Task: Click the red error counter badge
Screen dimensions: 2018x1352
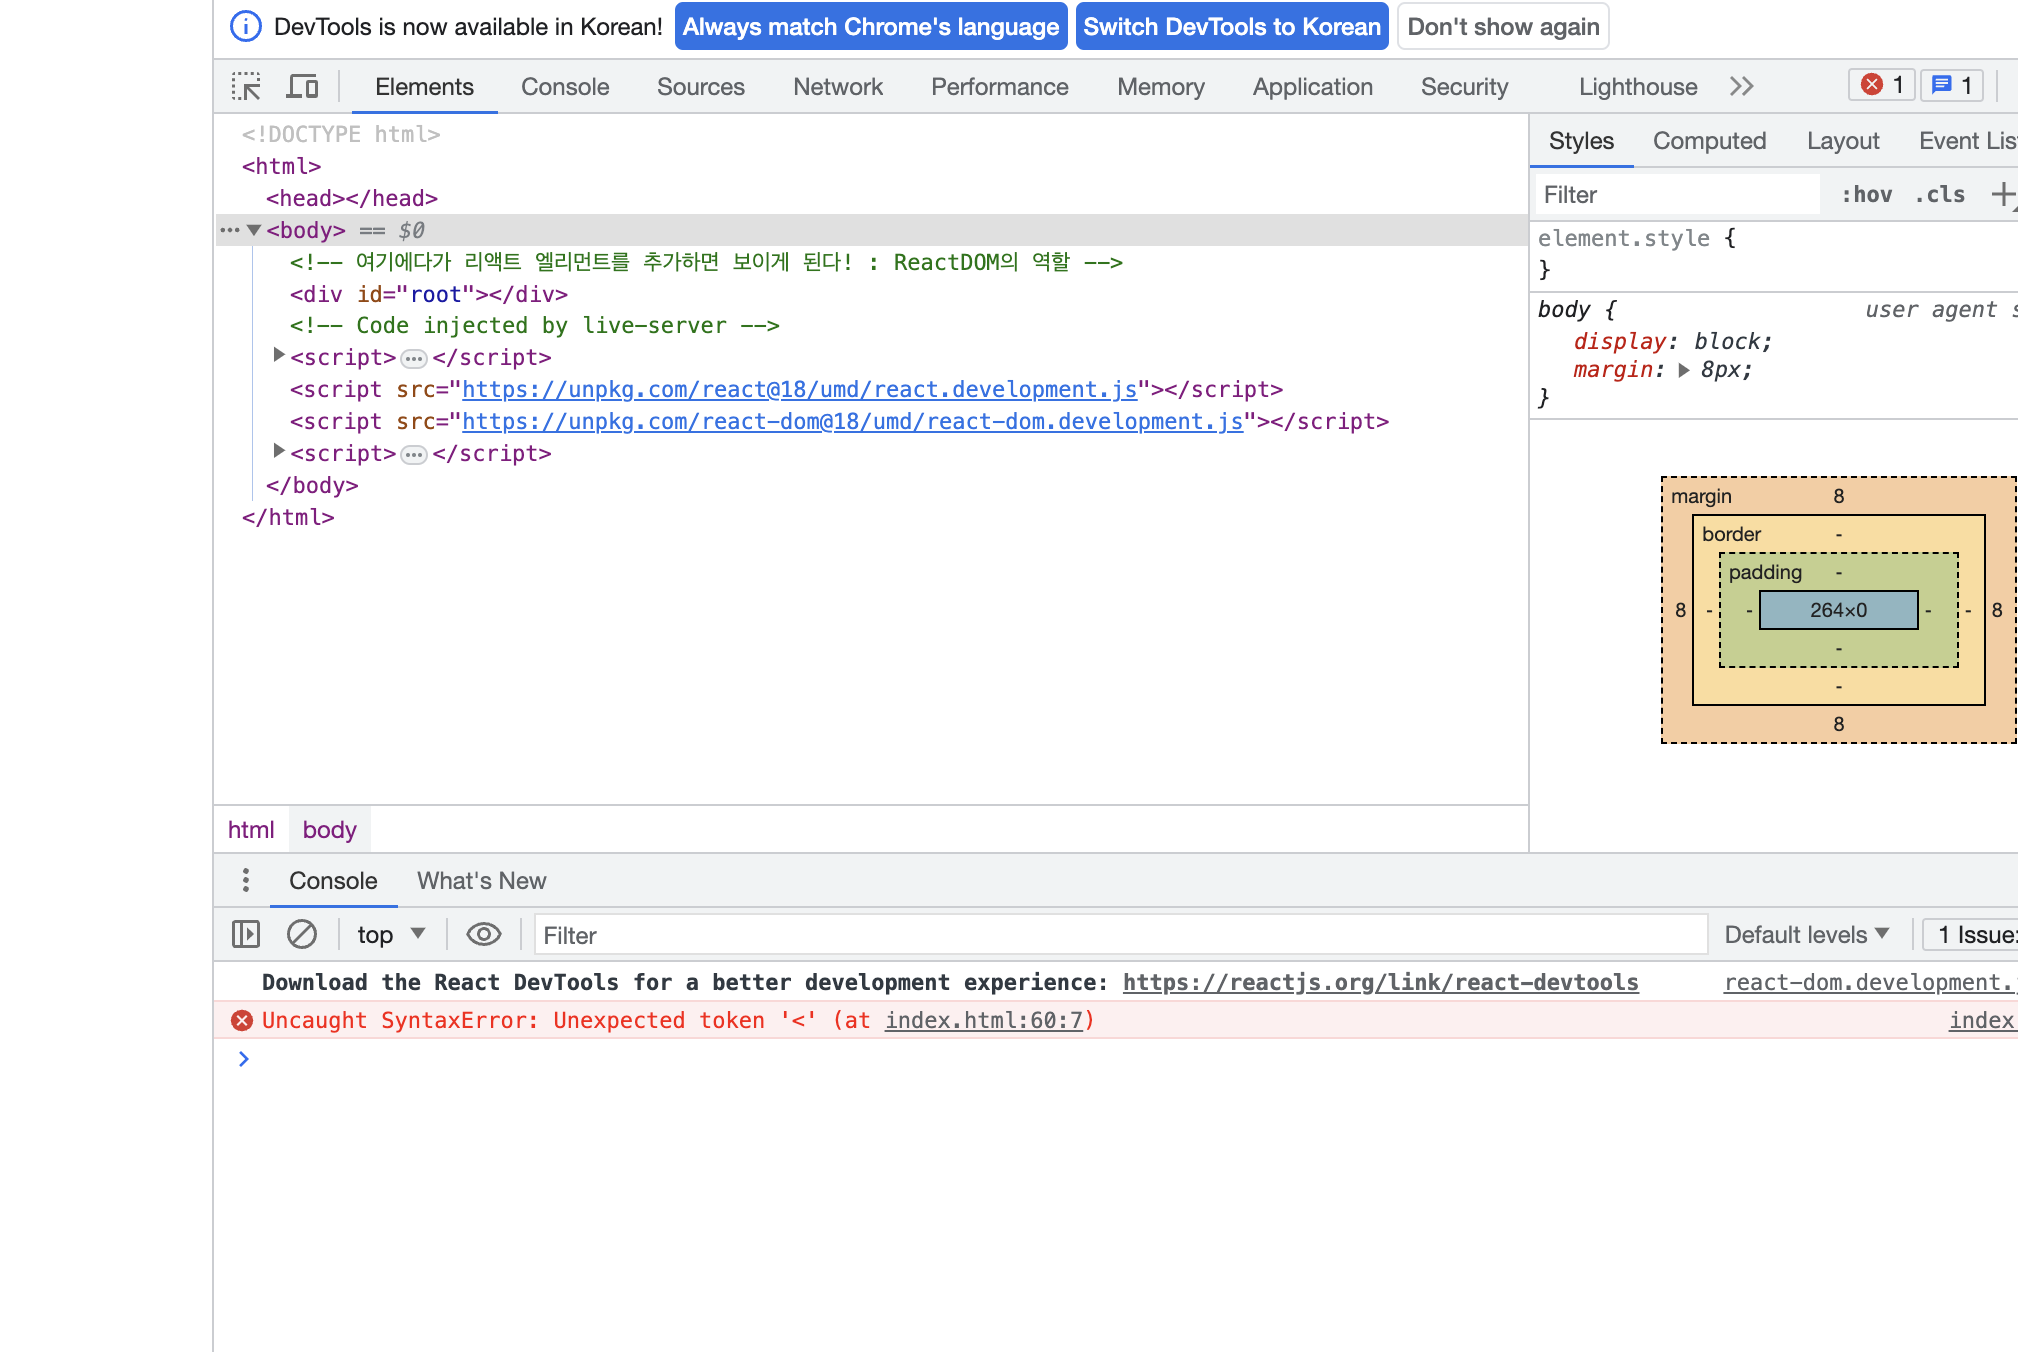Action: tap(1880, 85)
